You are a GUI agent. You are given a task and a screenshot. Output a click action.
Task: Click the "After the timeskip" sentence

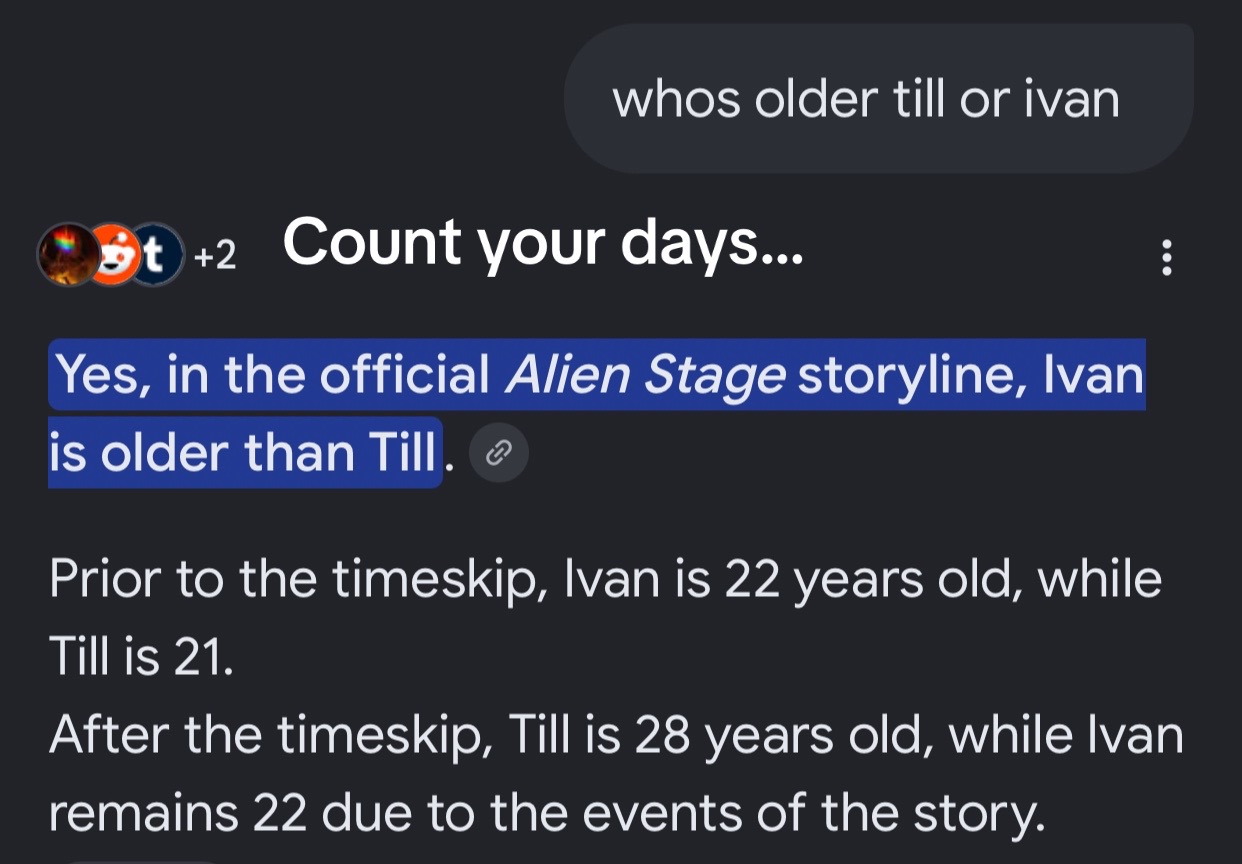[x=274, y=736]
